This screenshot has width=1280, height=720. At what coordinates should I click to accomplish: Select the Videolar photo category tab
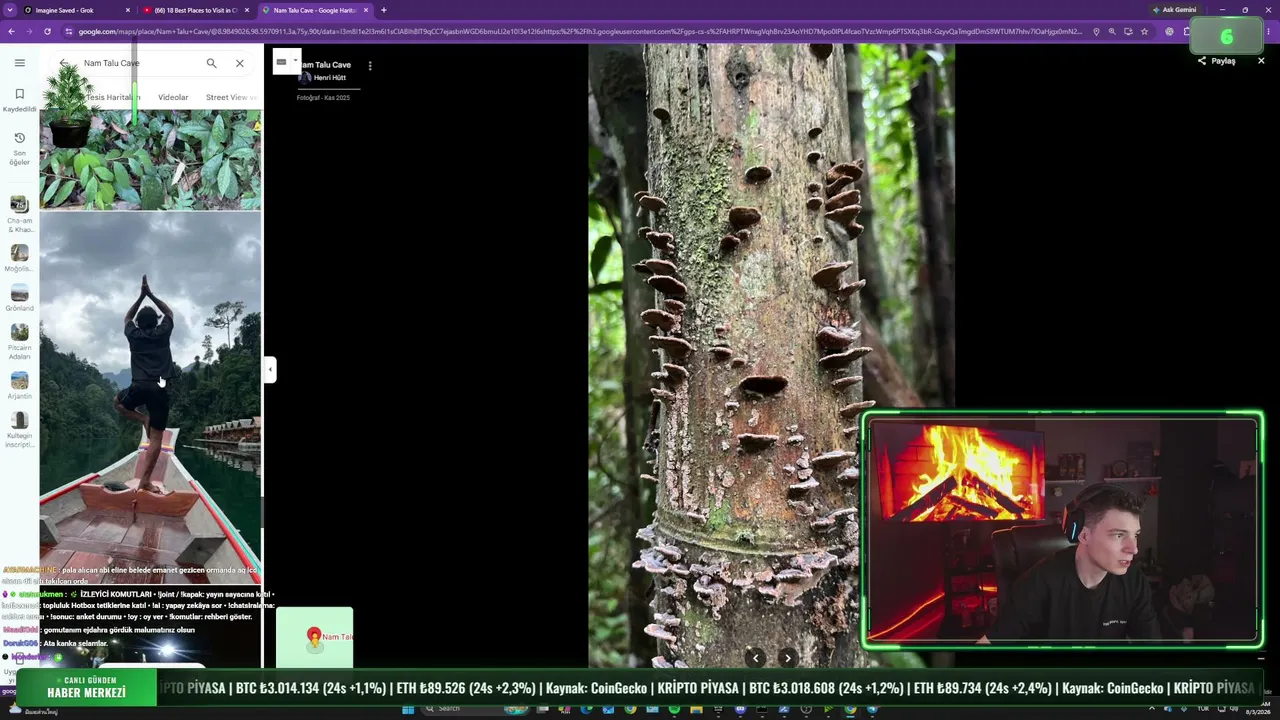(x=173, y=97)
